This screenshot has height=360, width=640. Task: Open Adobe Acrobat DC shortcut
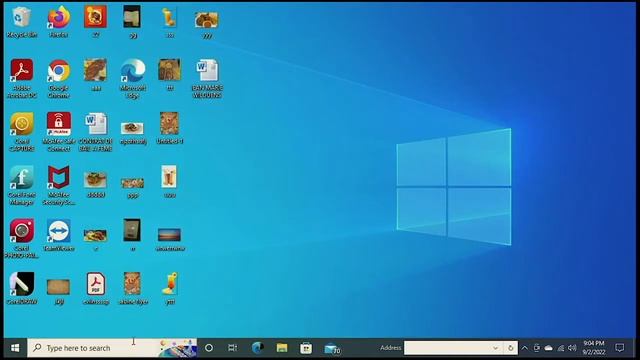[x=22, y=78]
